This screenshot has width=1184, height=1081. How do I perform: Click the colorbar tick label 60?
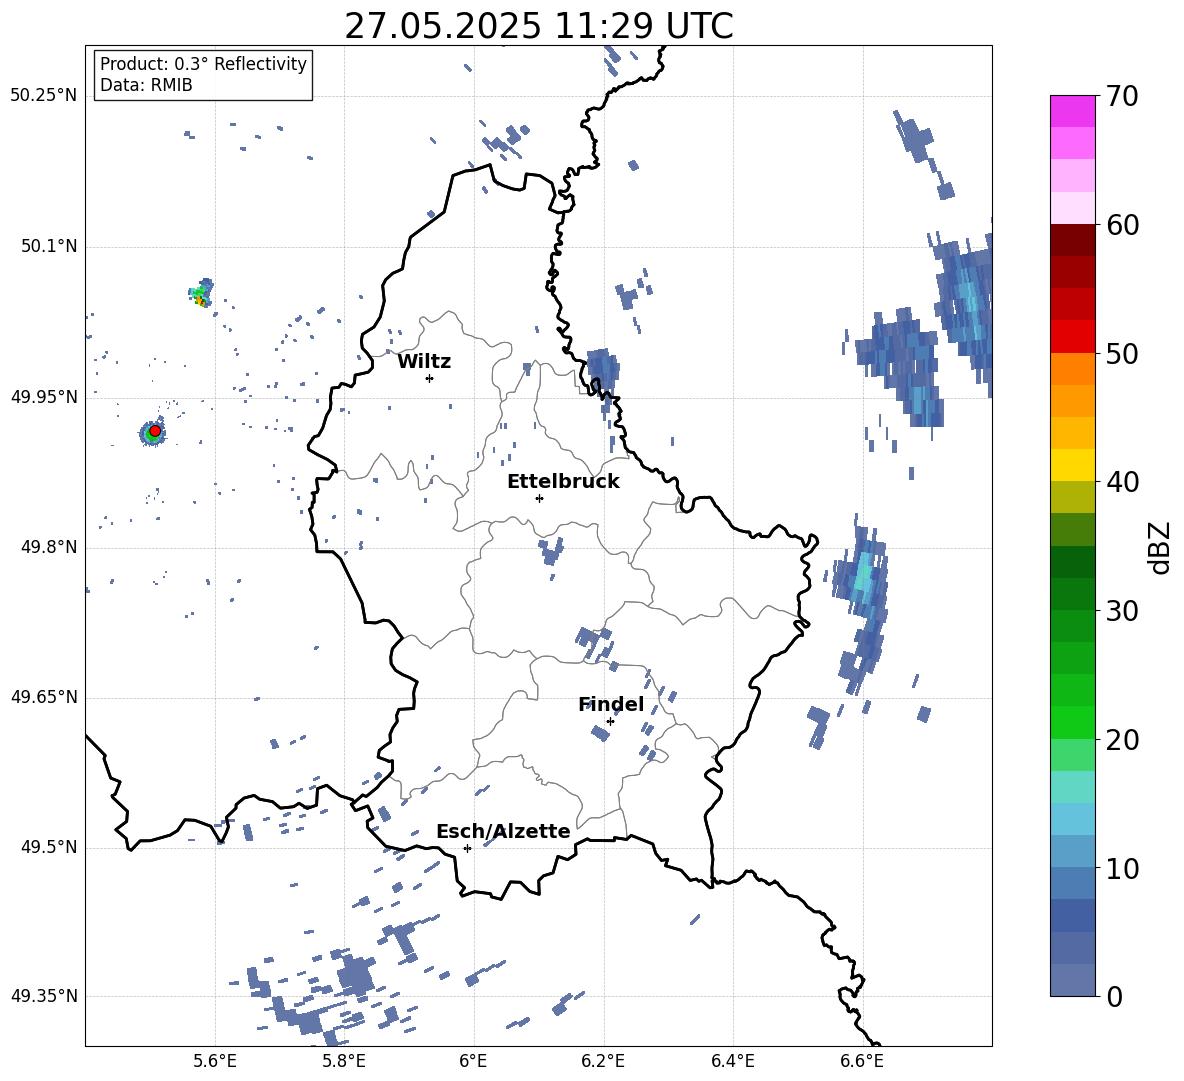[1121, 225]
